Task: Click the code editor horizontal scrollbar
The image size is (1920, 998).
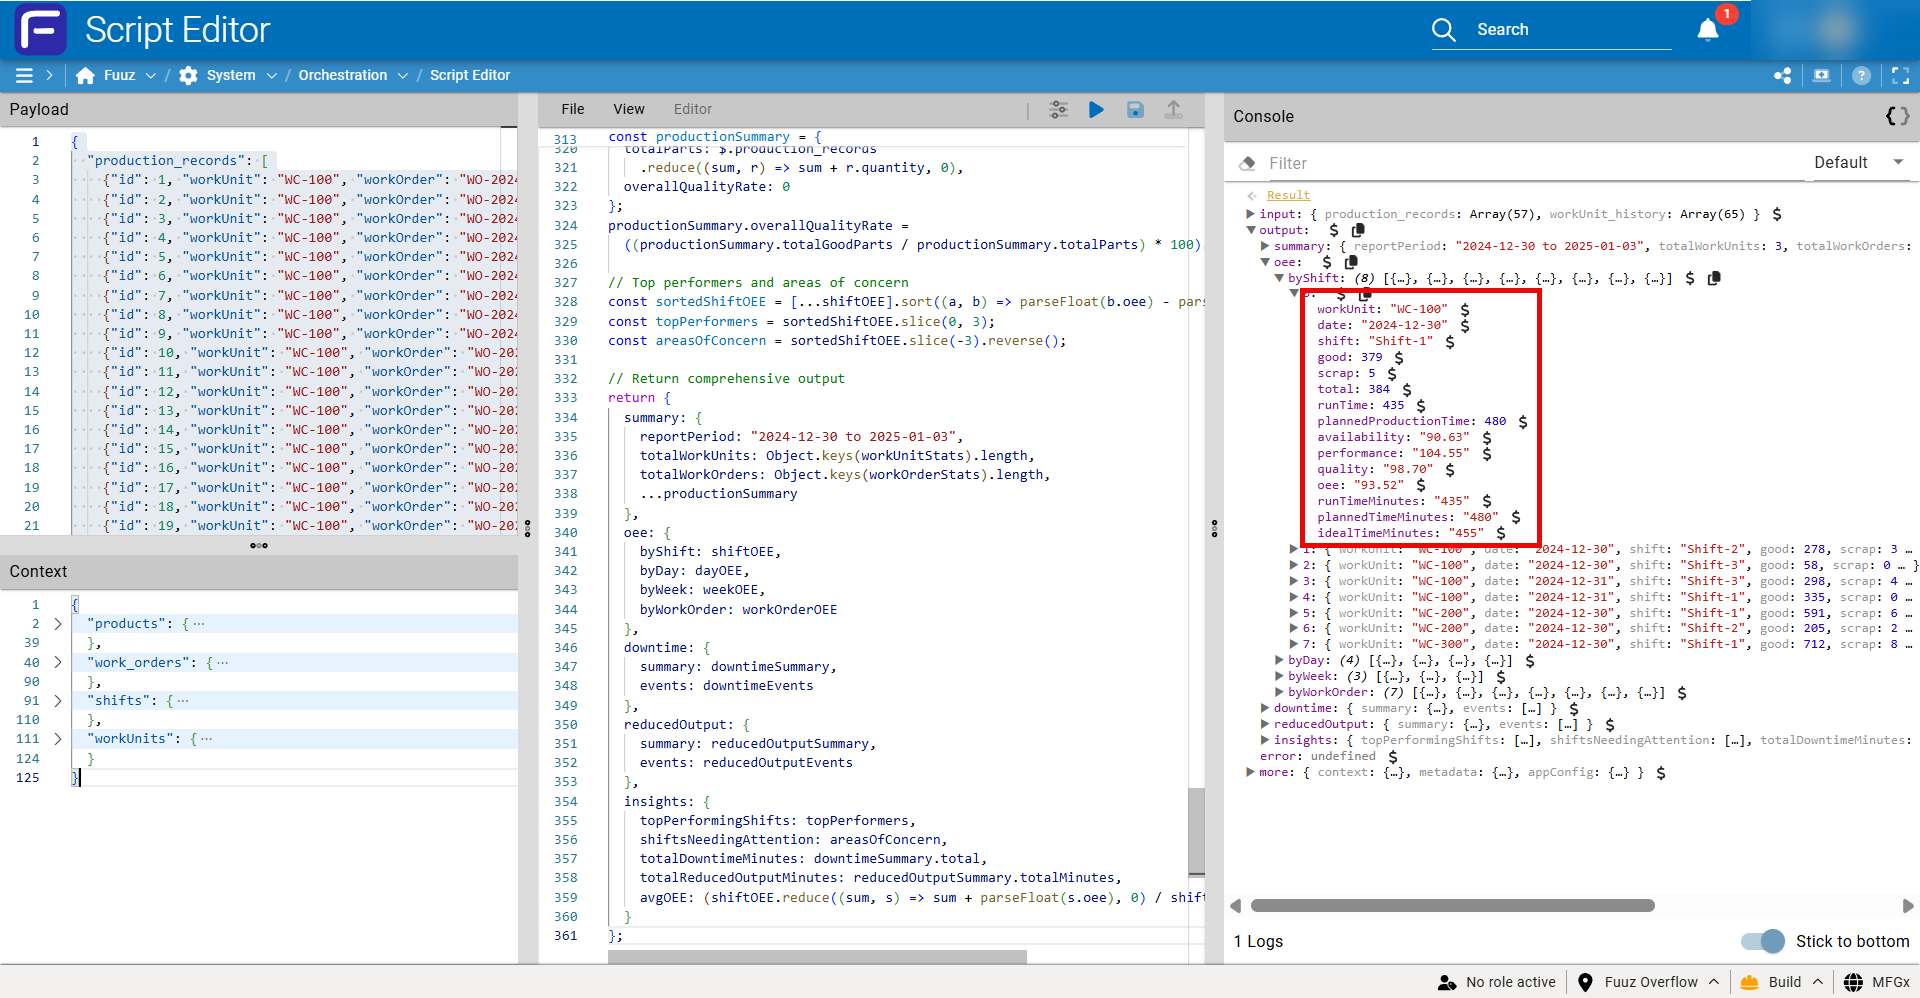Action: 817,957
